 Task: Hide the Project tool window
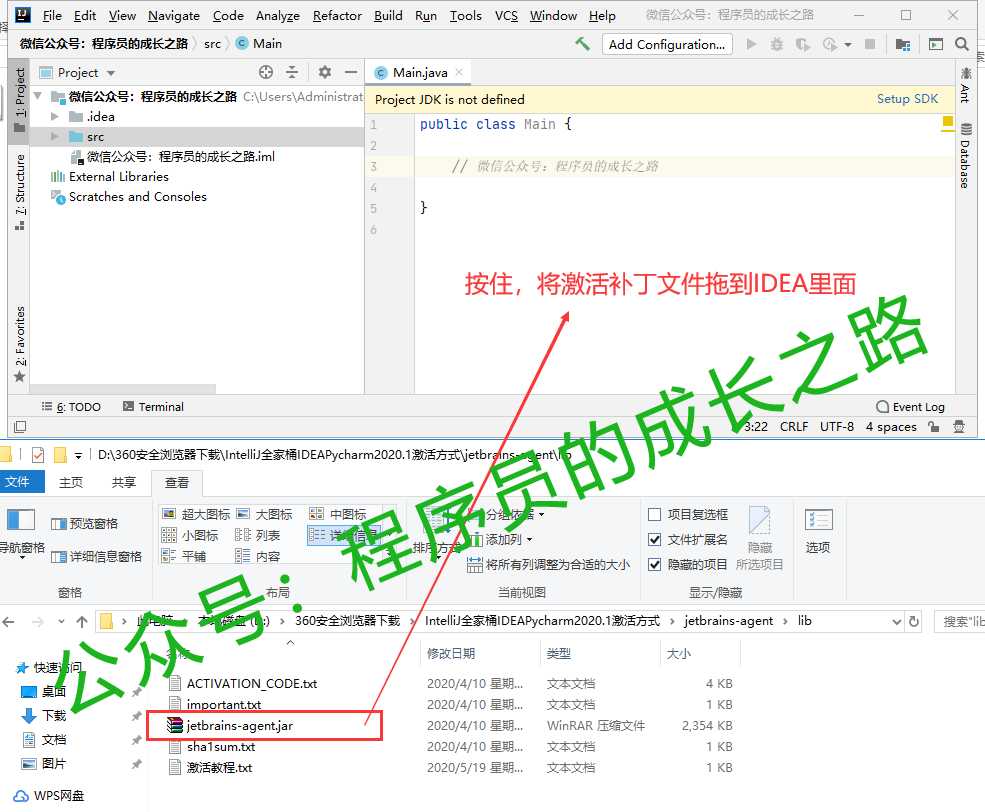tap(351, 72)
